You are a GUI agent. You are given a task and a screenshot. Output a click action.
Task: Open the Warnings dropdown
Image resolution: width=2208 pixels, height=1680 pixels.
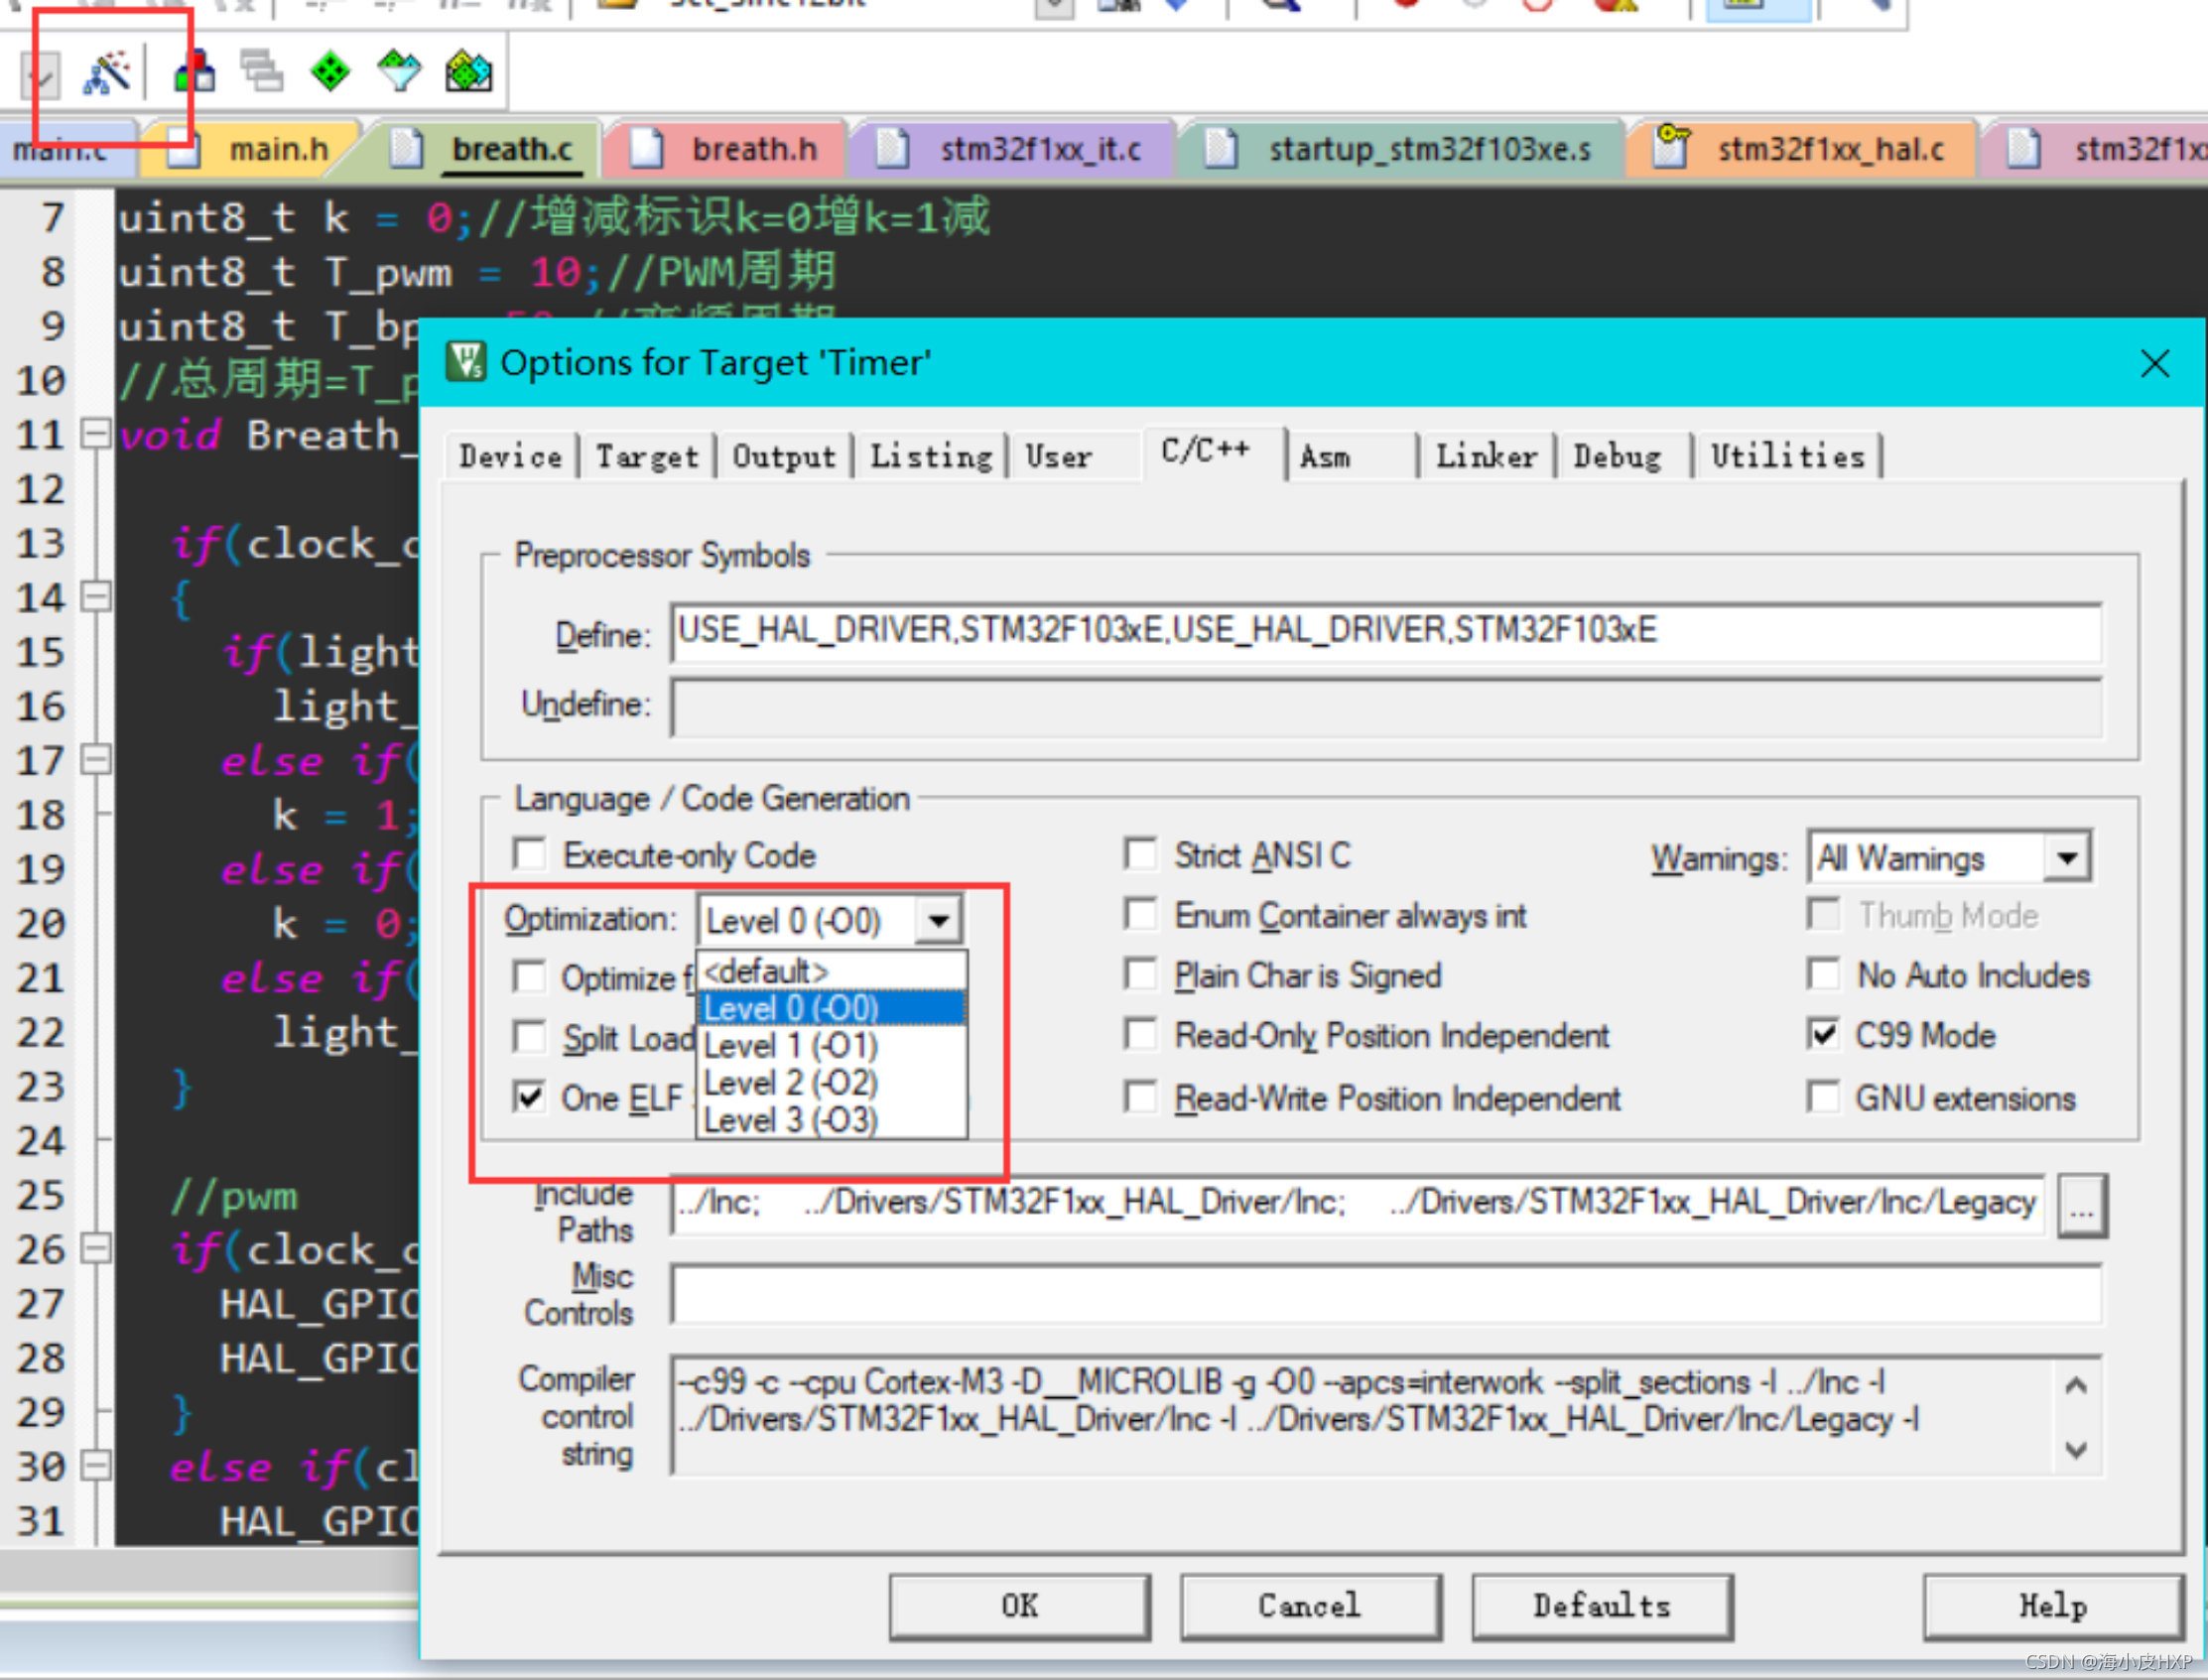coord(2066,858)
